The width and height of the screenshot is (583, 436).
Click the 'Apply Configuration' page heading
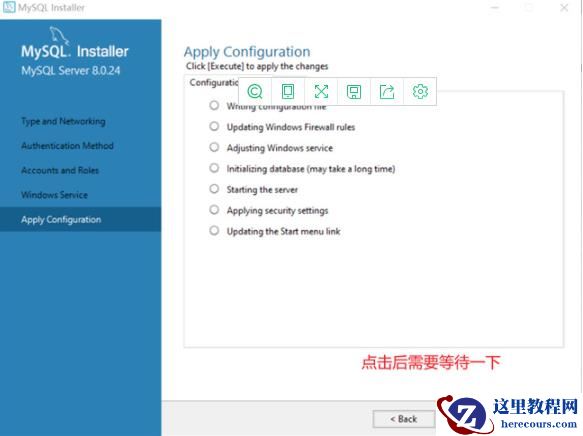click(x=247, y=52)
